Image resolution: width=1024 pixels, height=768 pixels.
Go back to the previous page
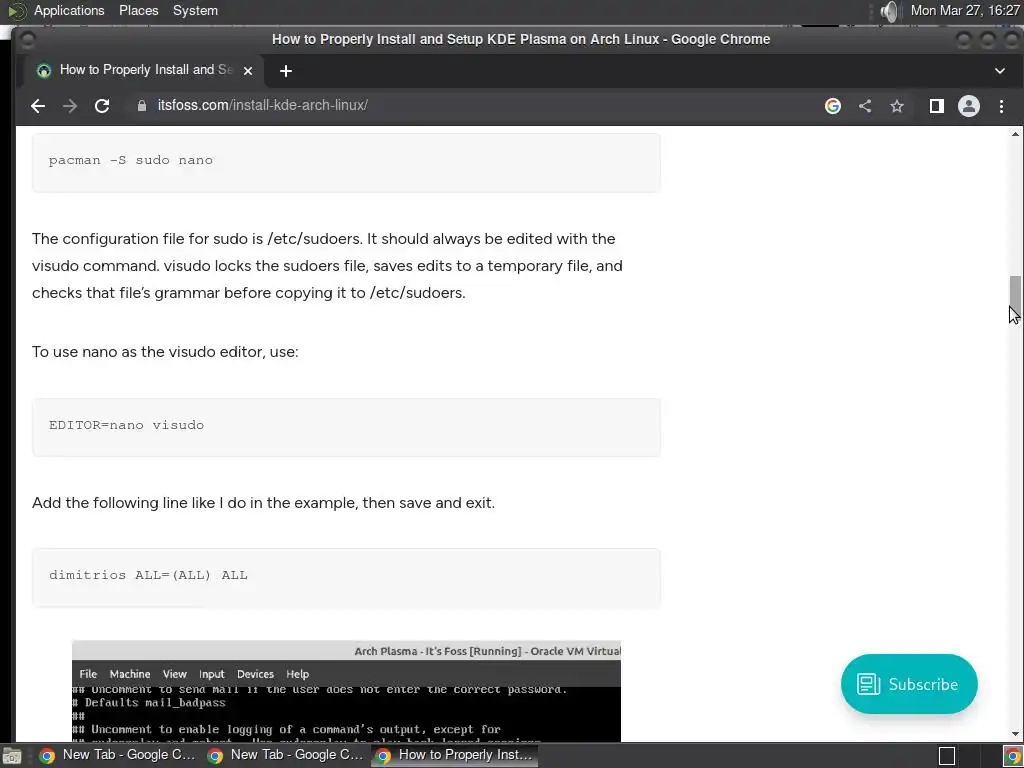[x=38, y=106]
